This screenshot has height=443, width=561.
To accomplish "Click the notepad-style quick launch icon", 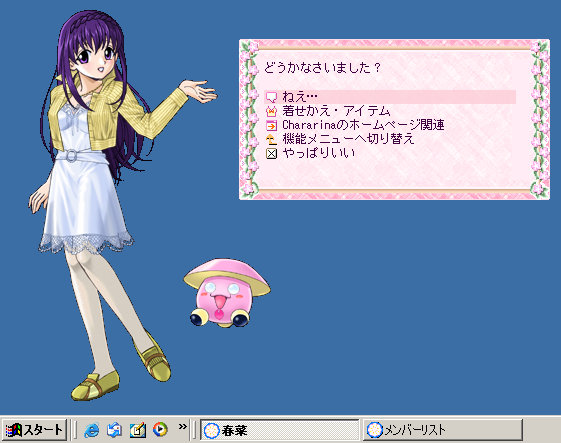I will coord(137,429).
